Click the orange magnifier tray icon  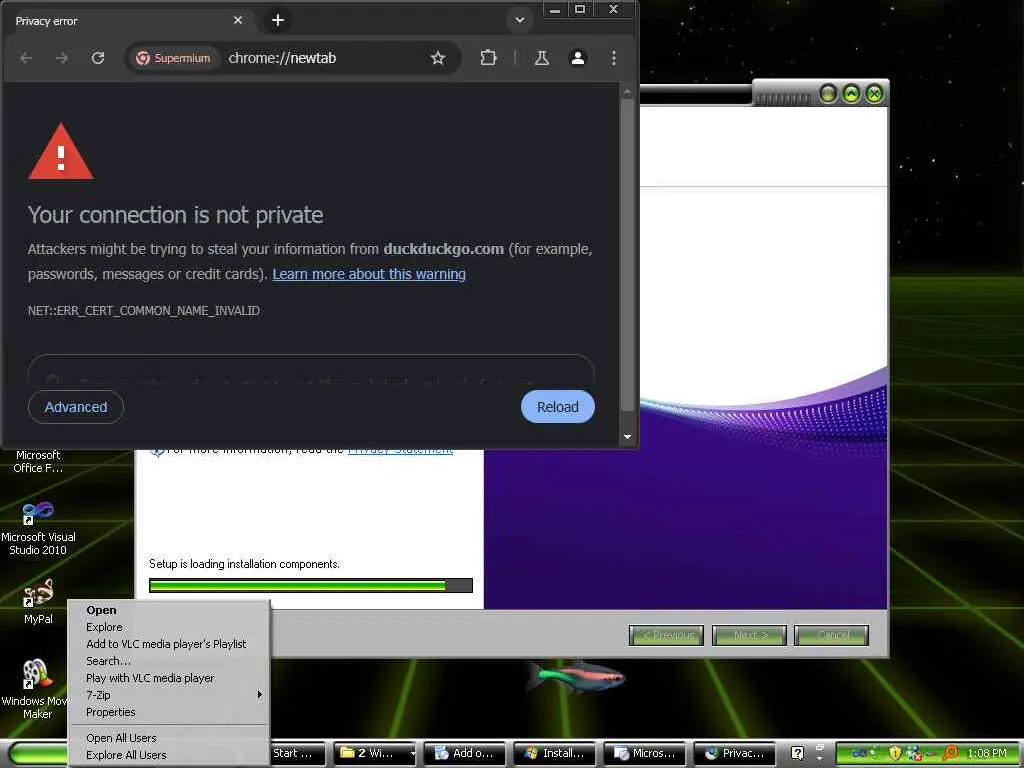tap(951, 753)
